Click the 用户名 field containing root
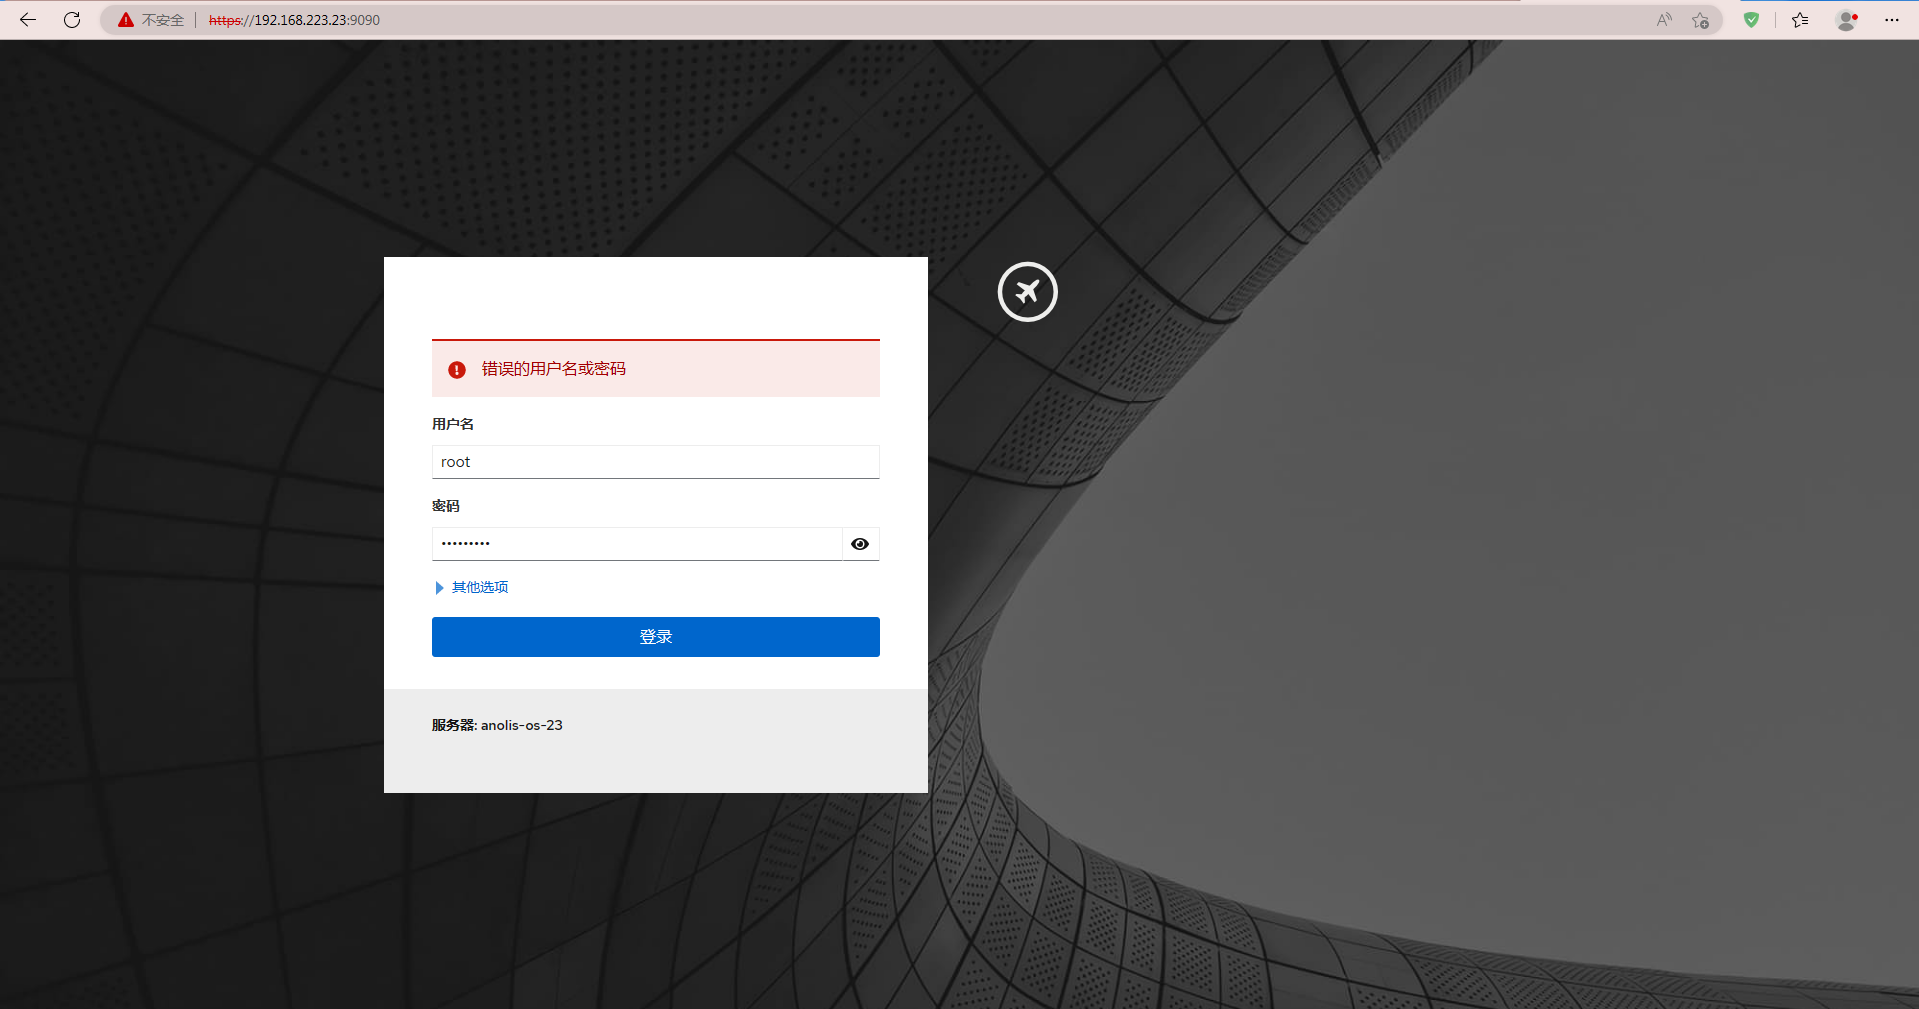The width and height of the screenshot is (1919, 1009). (655, 462)
